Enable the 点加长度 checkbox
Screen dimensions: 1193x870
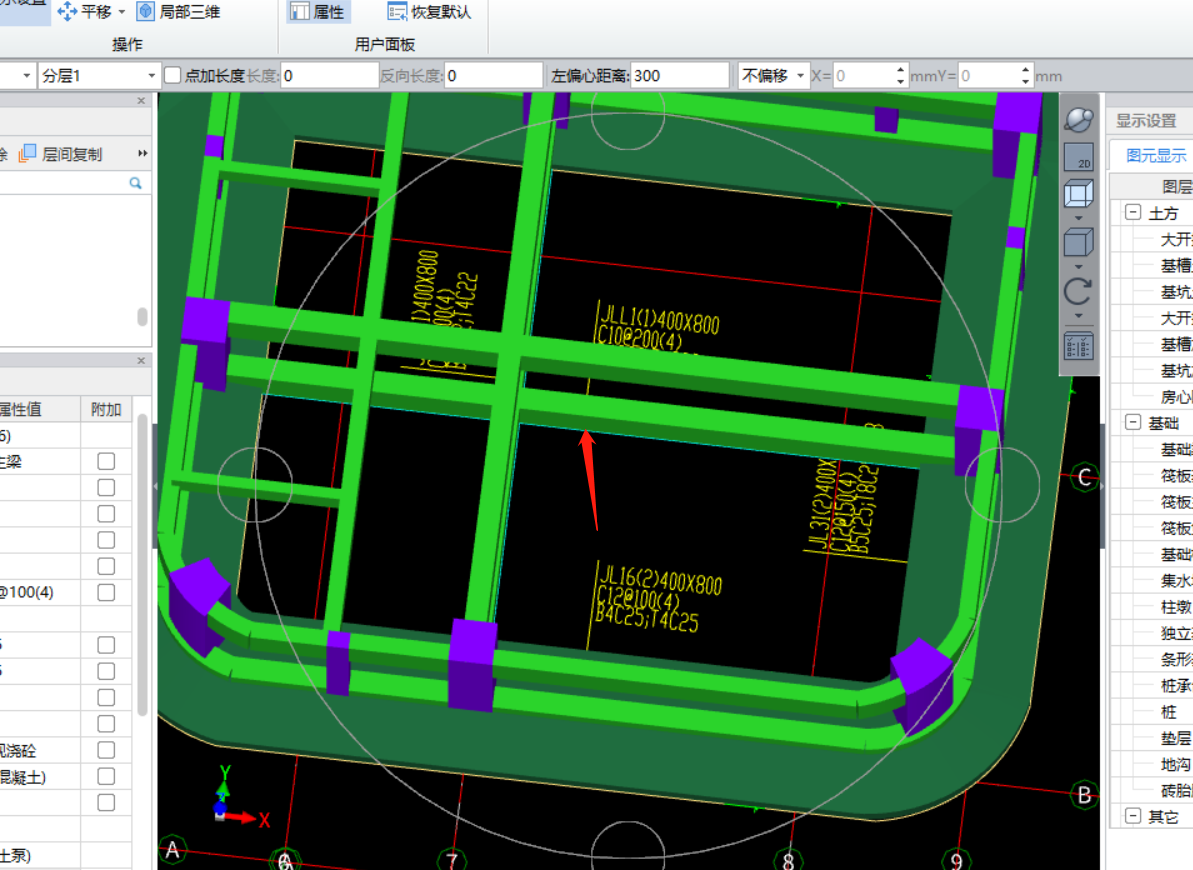click(173, 75)
